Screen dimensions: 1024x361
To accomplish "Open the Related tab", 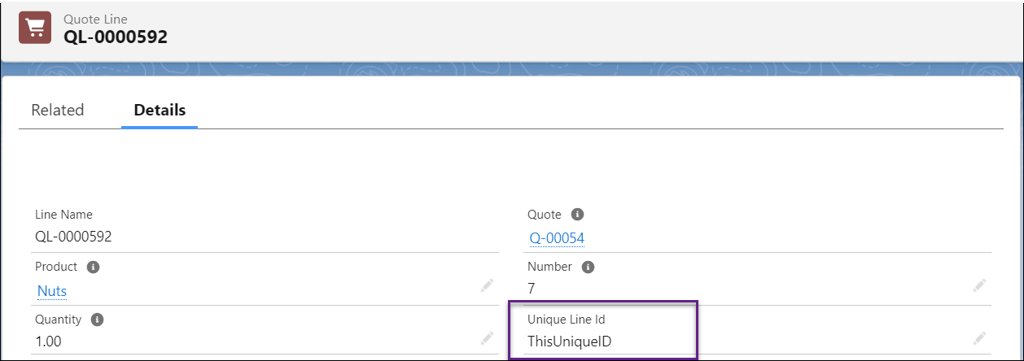I will pos(57,110).
